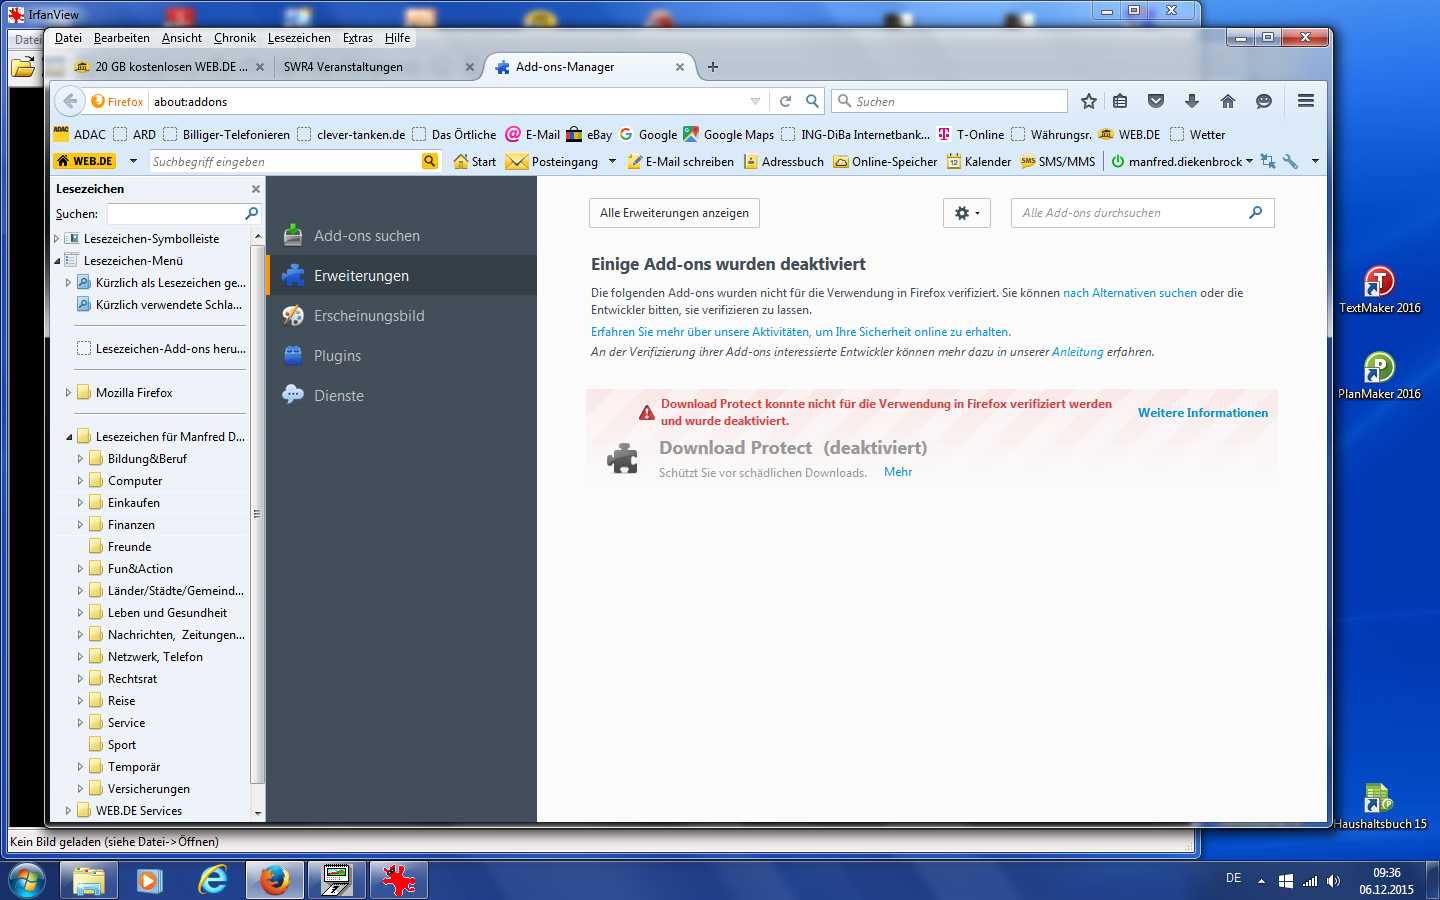This screenshot has width=1440, height=900.
Task: Open the Weitere Informationen link
Action: (x=1202, y=413)
